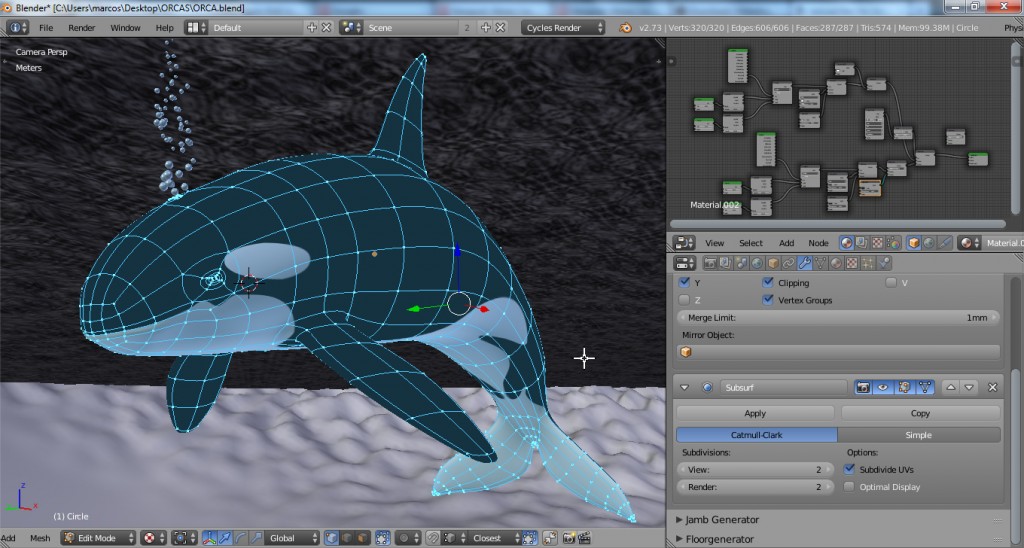Enable the Optimal Display checkbox
The width and height of the screenshot is (1024, 548).
point(850,487)
